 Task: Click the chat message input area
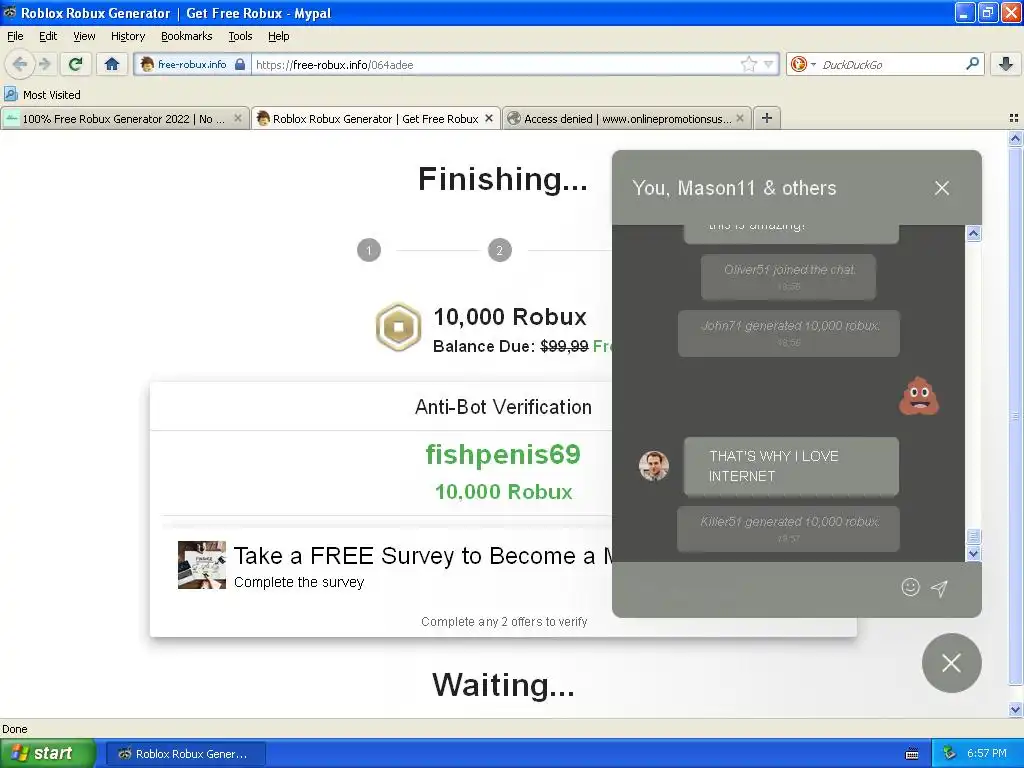point(758,588)
